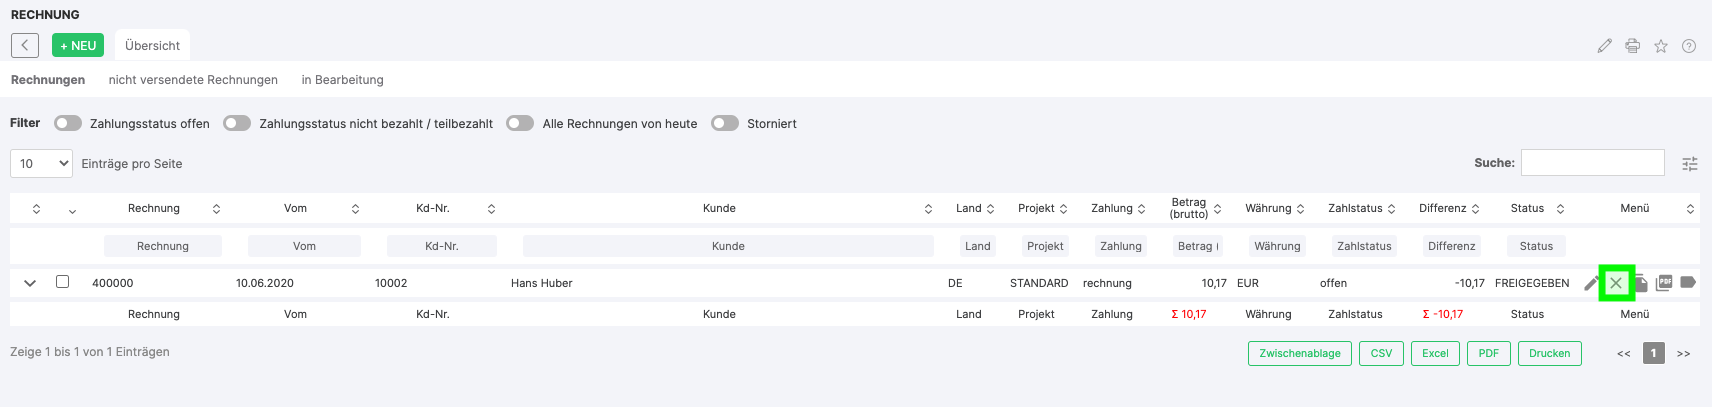Viewport: 1712px width, 407px height.
Task: Enable the Zahlungsstatus offen filter
Action: pyautogui.click(x=68, y=123)
